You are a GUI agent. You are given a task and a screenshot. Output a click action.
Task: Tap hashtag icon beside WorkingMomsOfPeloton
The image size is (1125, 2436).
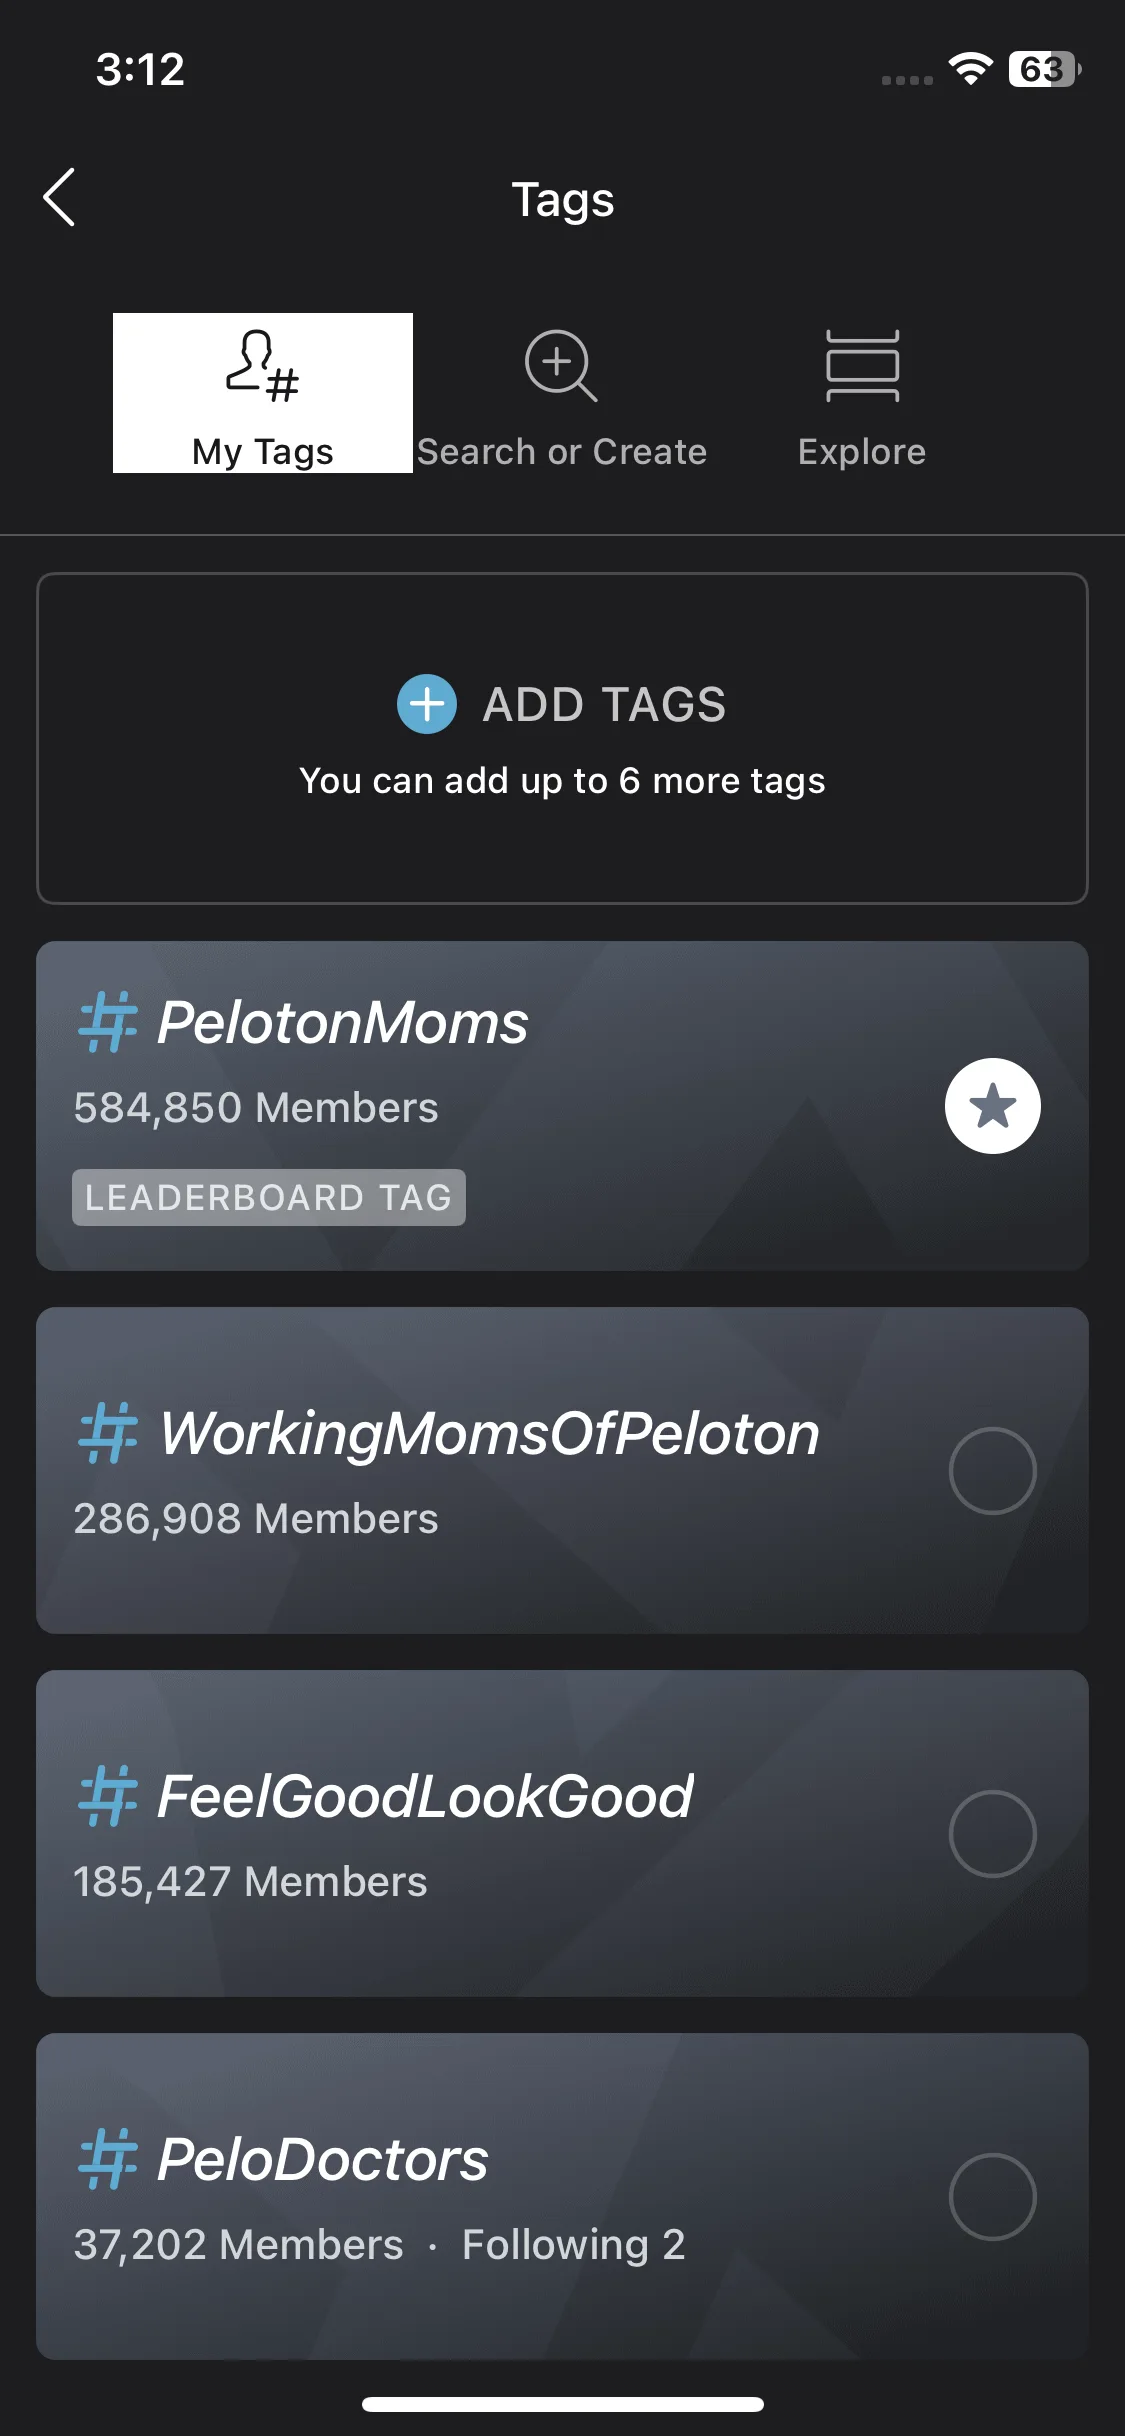tap(107, 1433)
